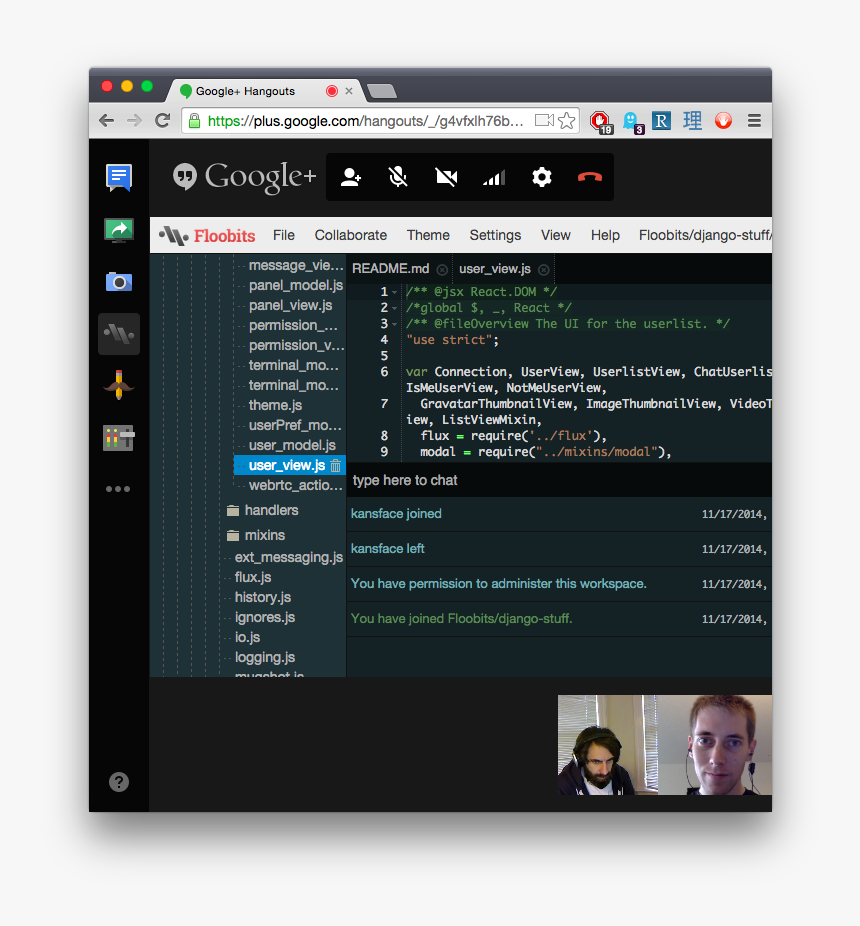The width and height of the screenshot is (860, 926).
Task: Open the Theme menu
Action: pos(428,235)
